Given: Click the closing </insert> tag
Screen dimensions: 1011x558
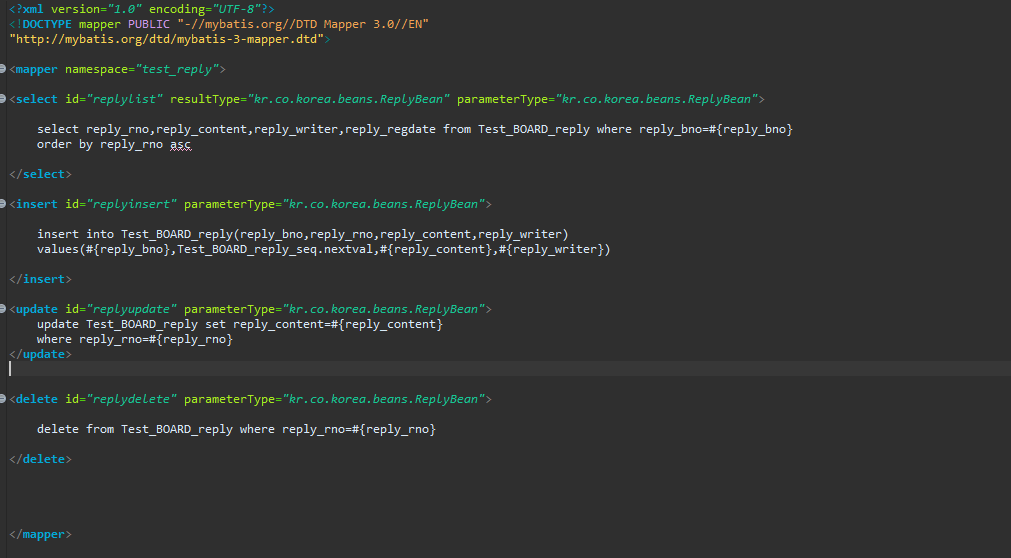Looking at the screenshot, I should tap(41, 279).
